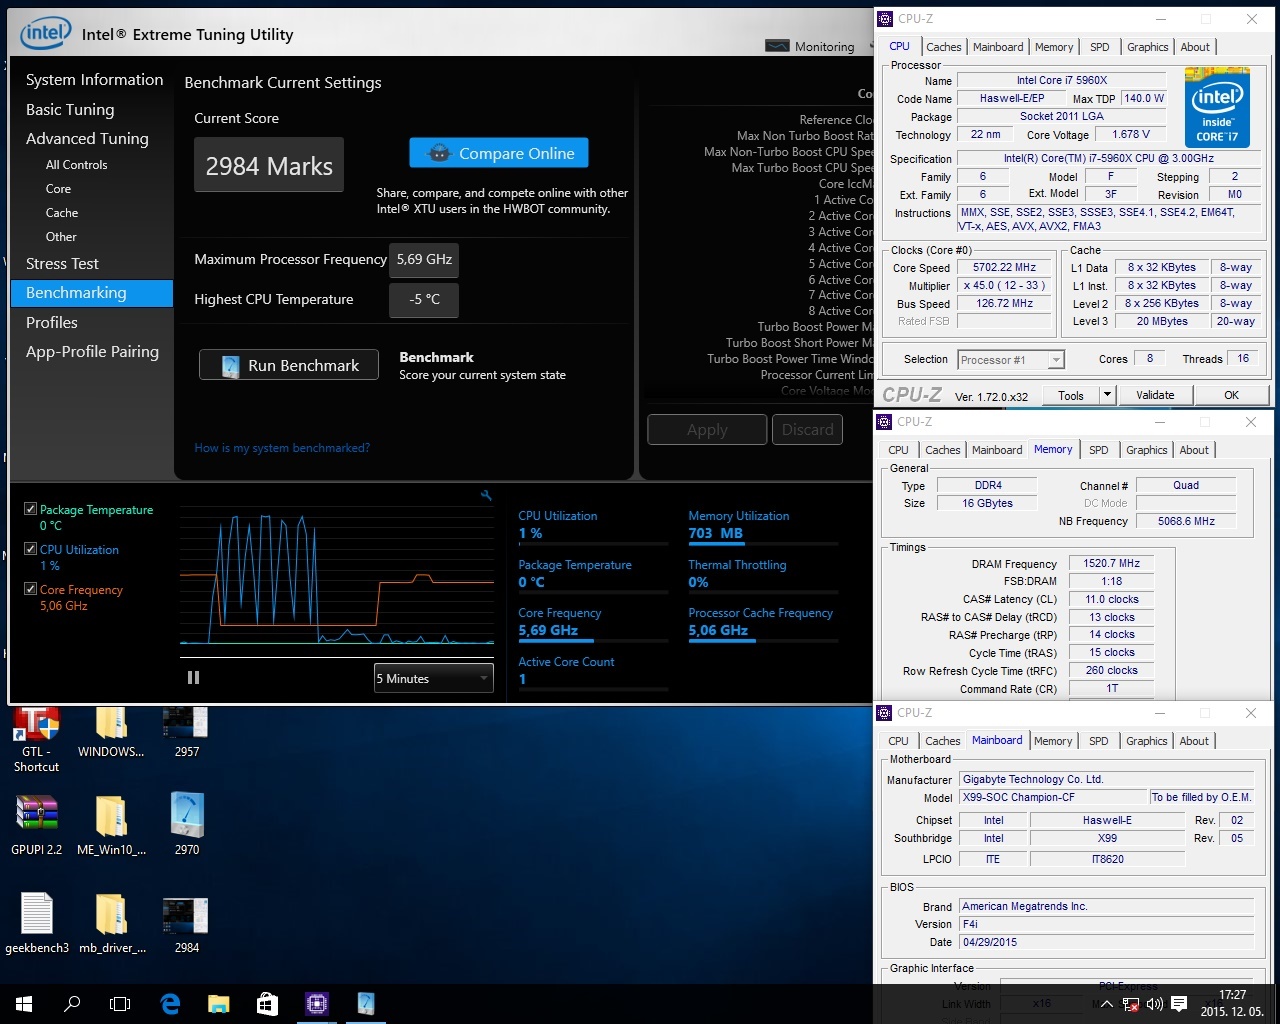Open Other under Advanced Tuning
Viewport: 1280px width, 1024px height.
61,237
